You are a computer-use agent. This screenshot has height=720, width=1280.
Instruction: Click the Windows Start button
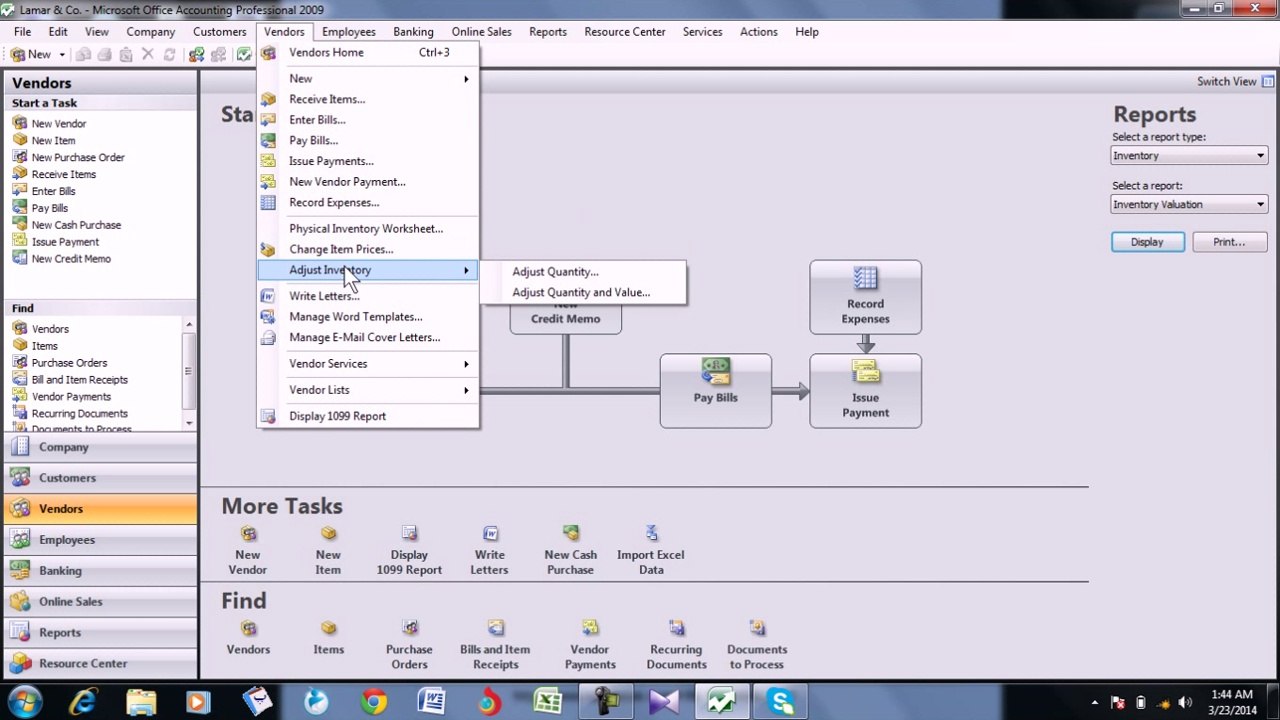pos(24,702)
